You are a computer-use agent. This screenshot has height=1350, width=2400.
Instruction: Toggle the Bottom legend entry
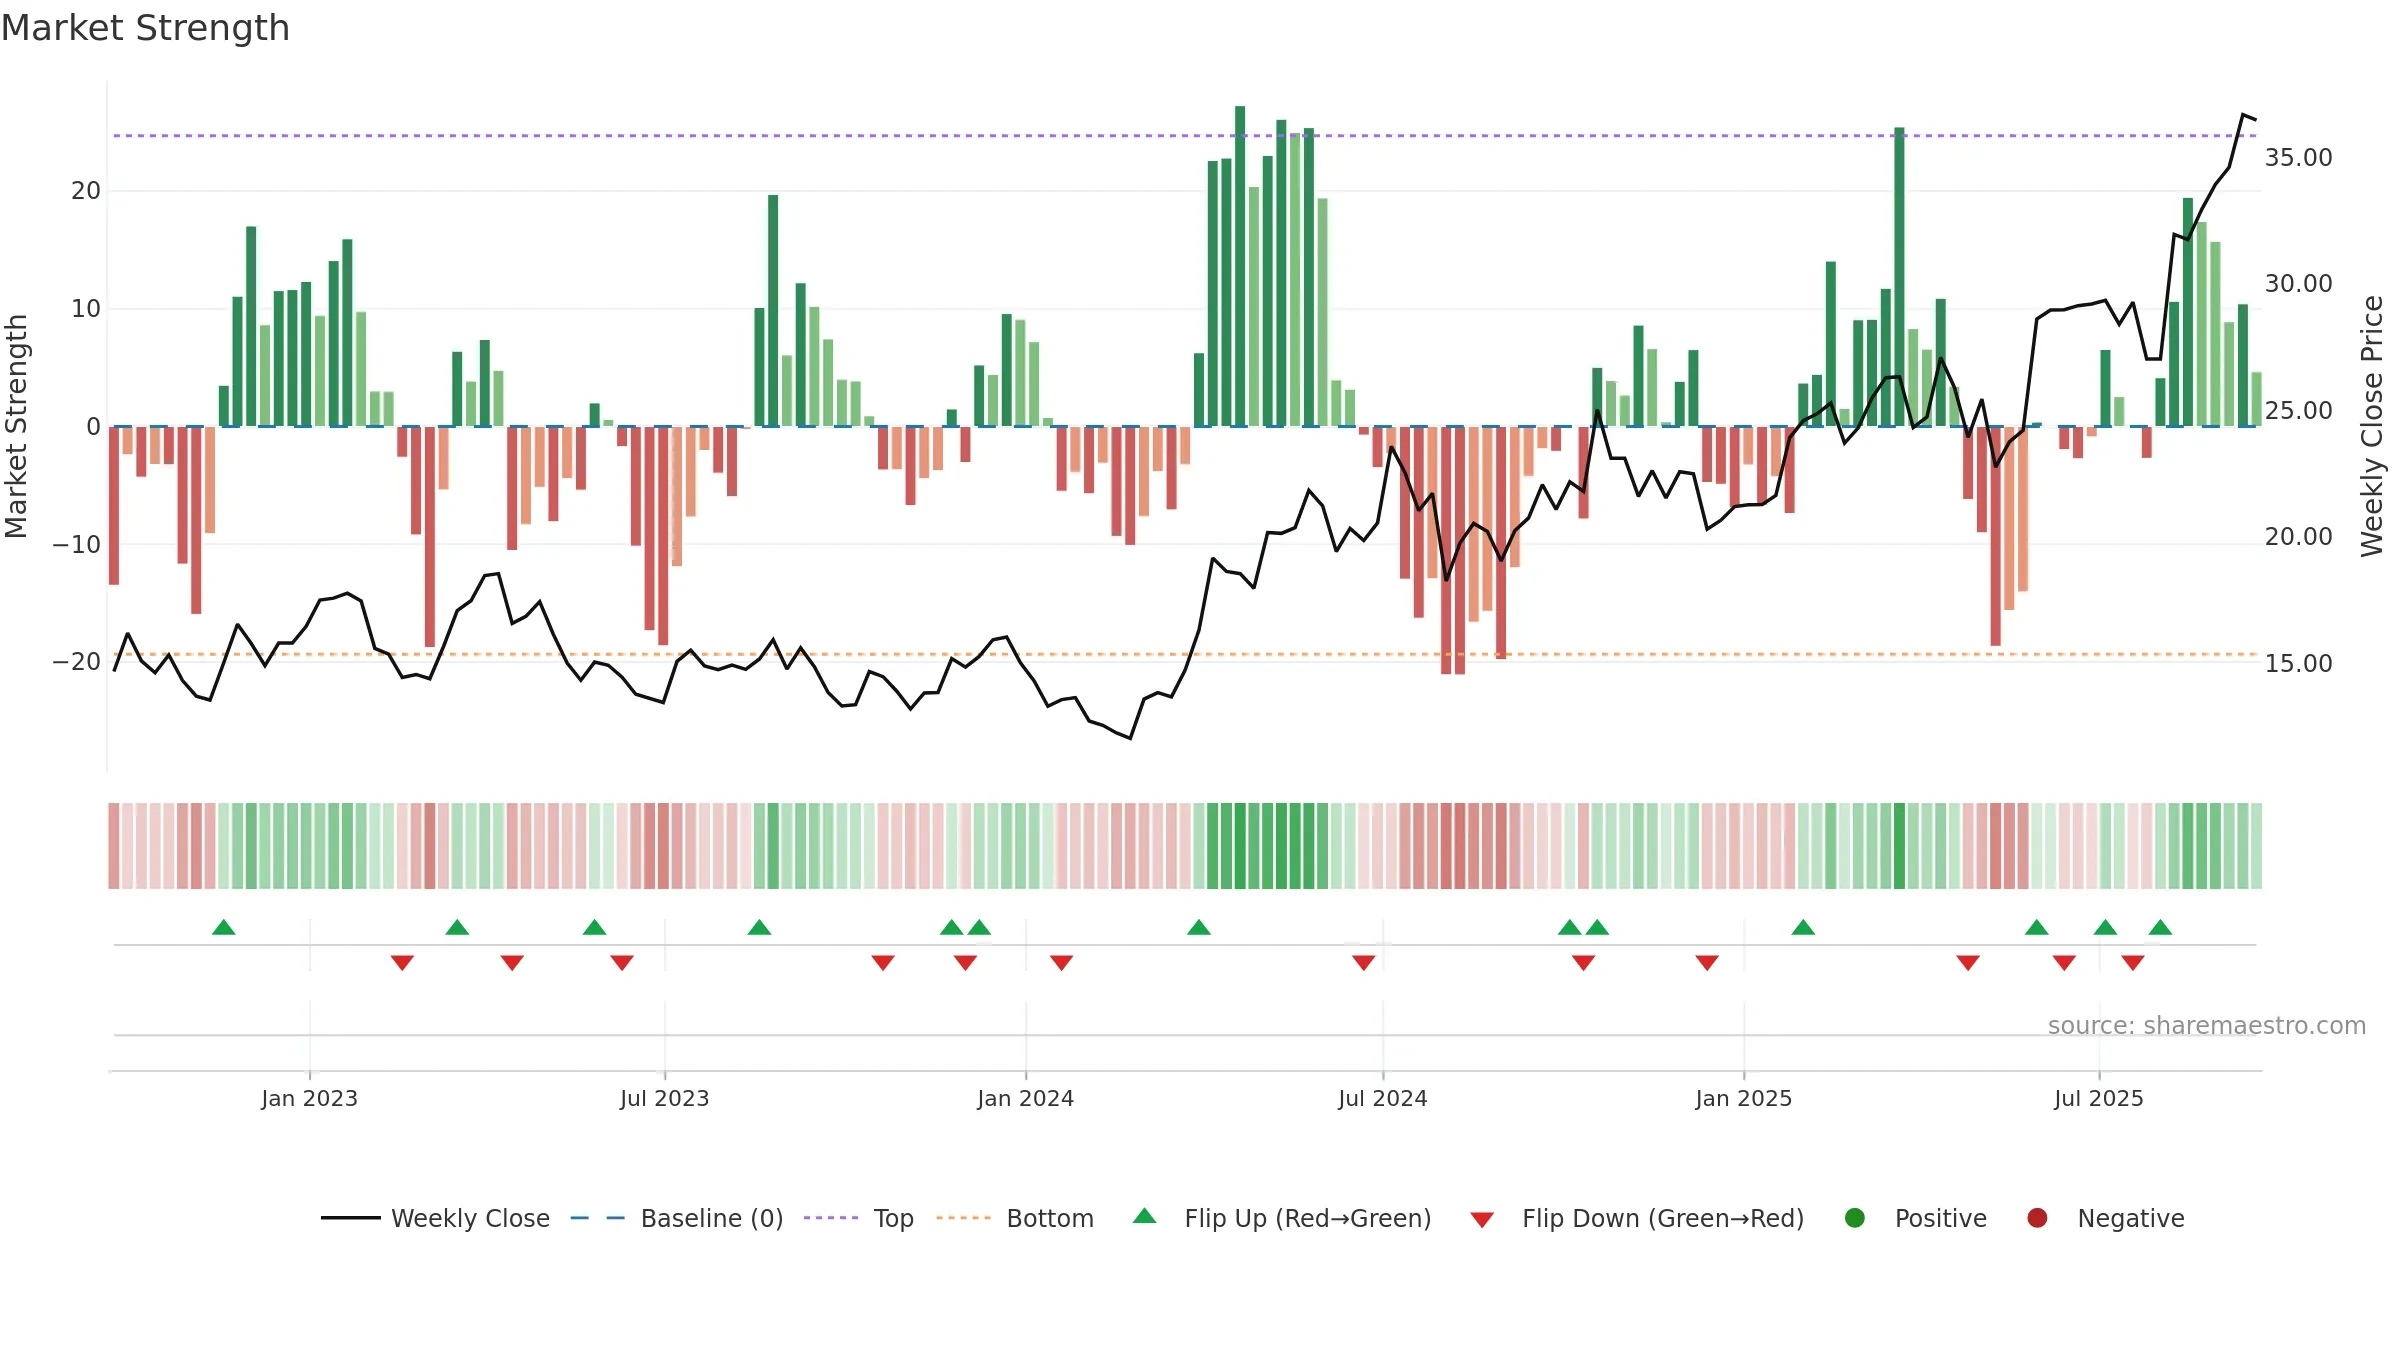click(1015, 1218)
